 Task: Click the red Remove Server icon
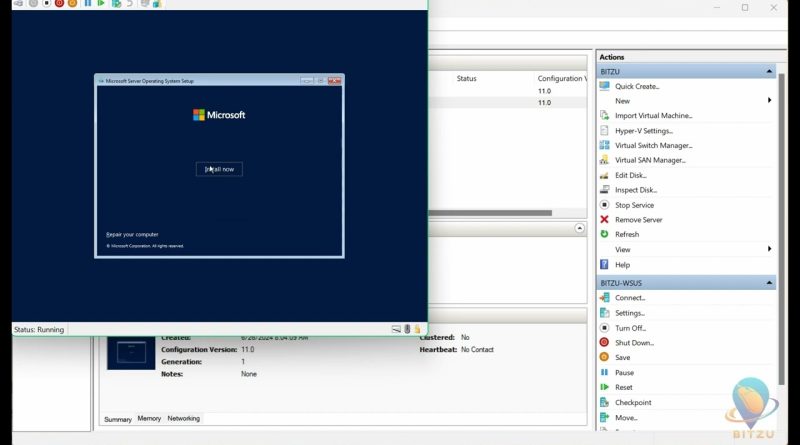605,219
